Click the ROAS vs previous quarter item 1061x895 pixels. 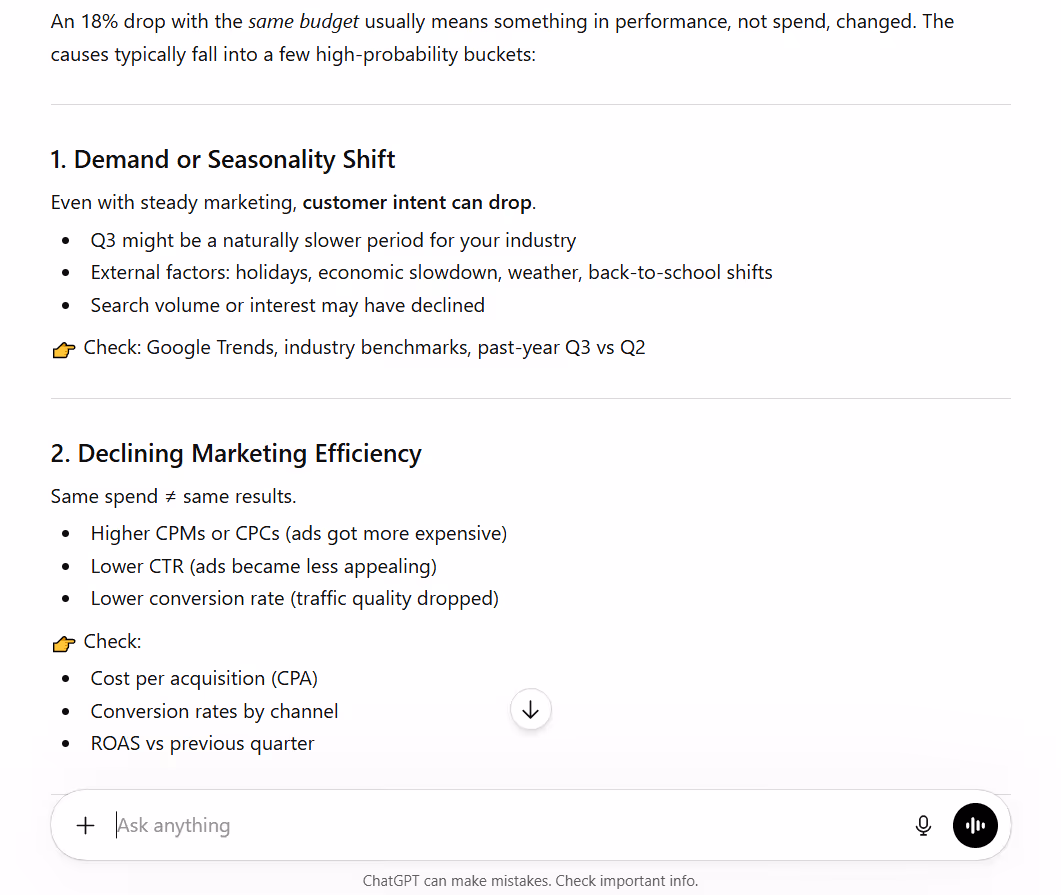pos(202,743)
